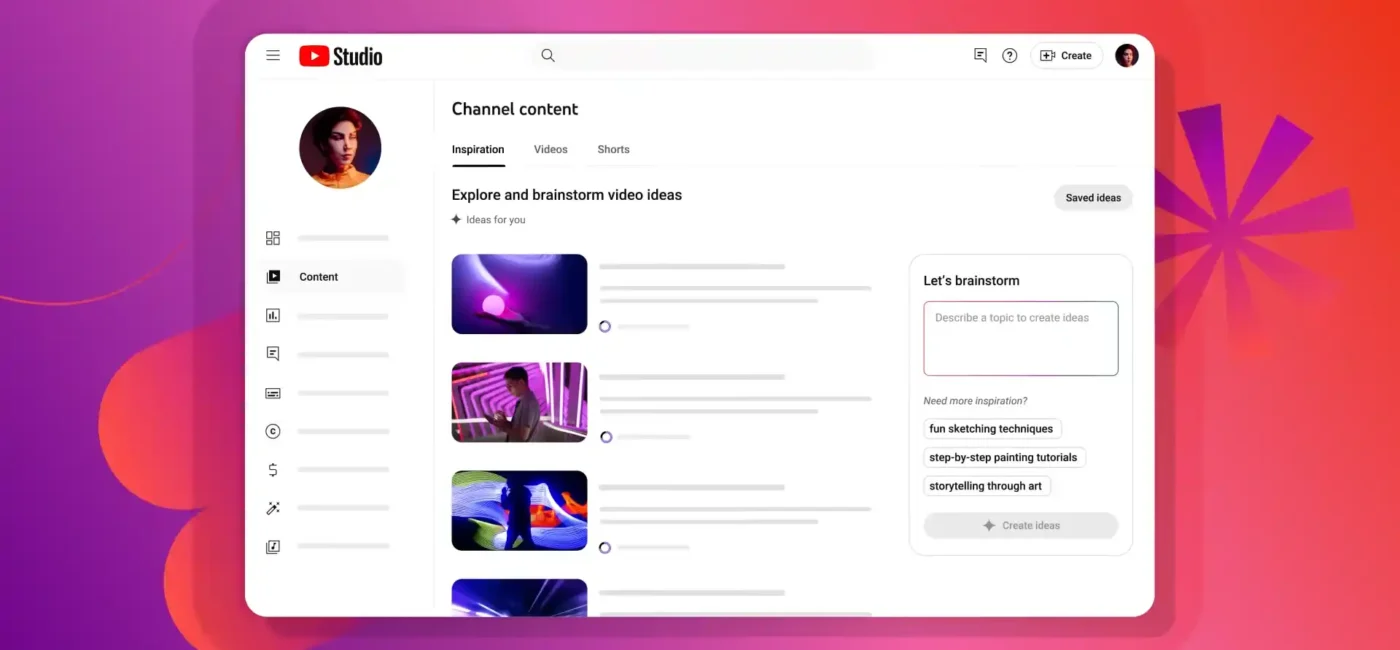Switch to the Videos tab
Image resolution: width=1400 pixels, height=650 pixels.
(x=550, y=149)
